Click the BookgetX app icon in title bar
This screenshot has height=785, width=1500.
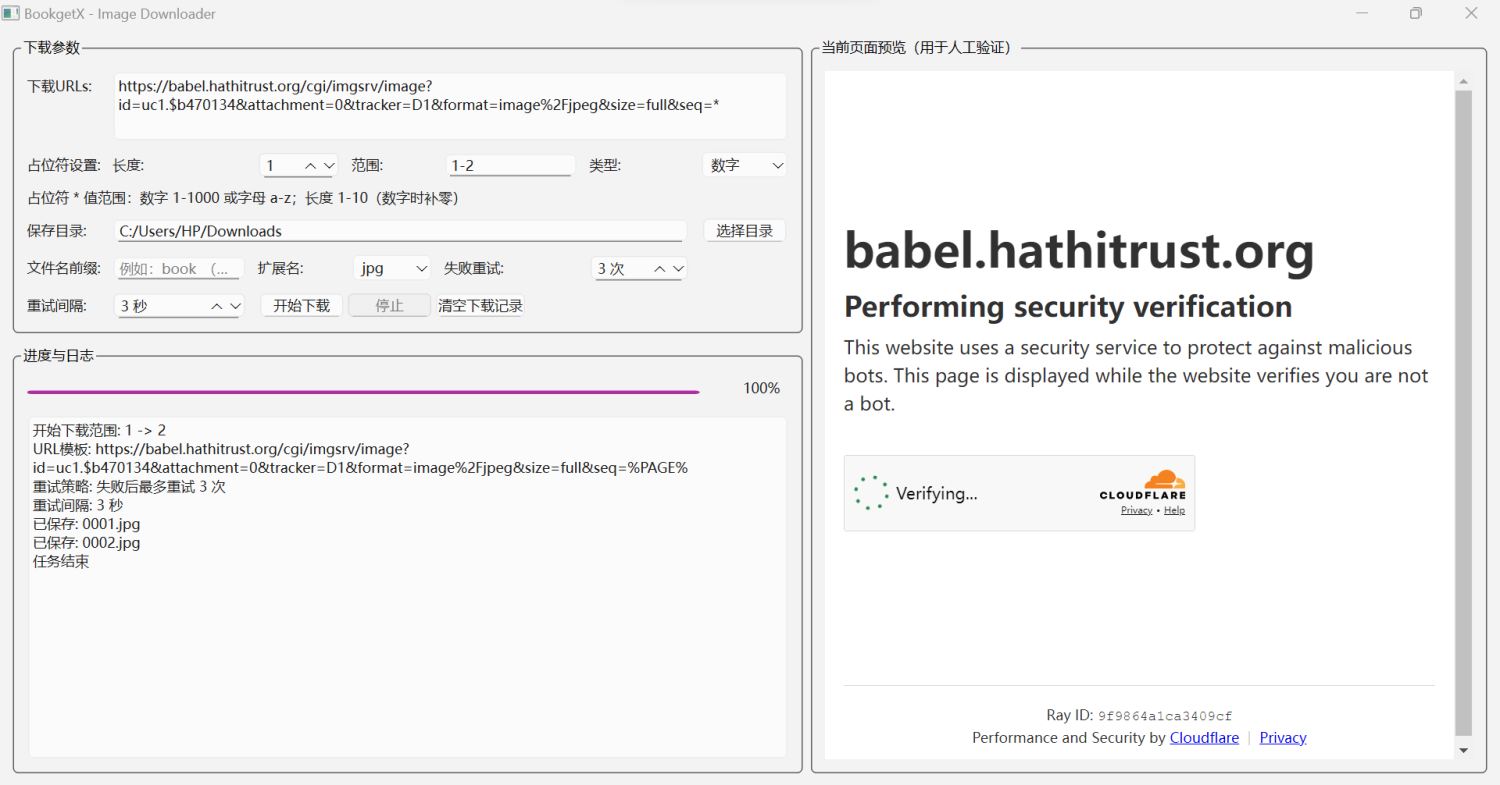[x=12, y=14]
